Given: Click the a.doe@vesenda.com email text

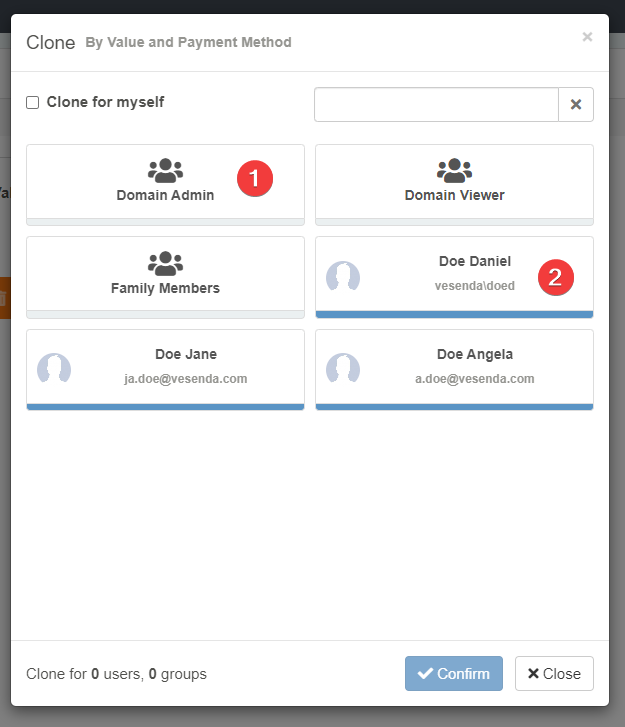Looking at the screenshot, I should 475,379.
